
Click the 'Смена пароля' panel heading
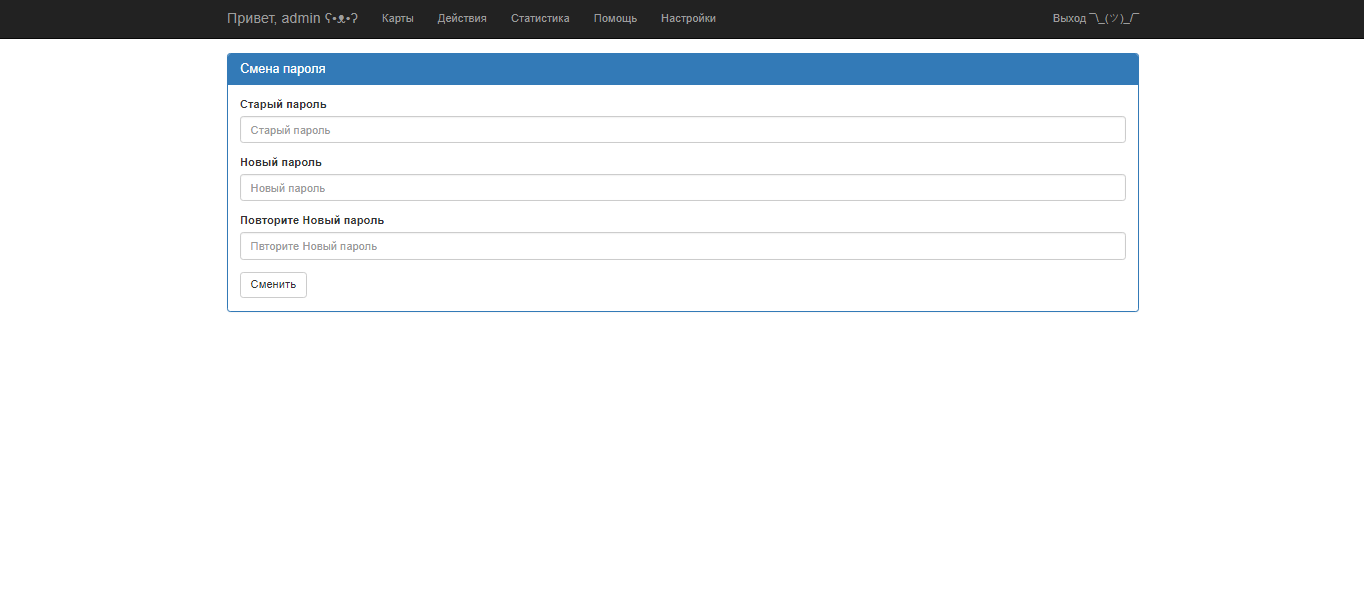point(283,69)
